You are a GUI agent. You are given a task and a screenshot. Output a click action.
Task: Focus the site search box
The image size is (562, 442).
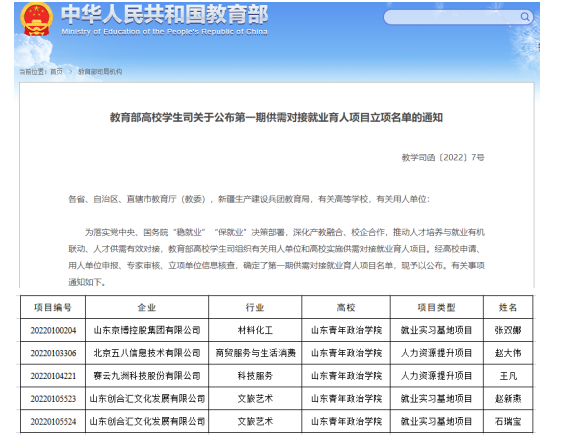tap(458, 17)
